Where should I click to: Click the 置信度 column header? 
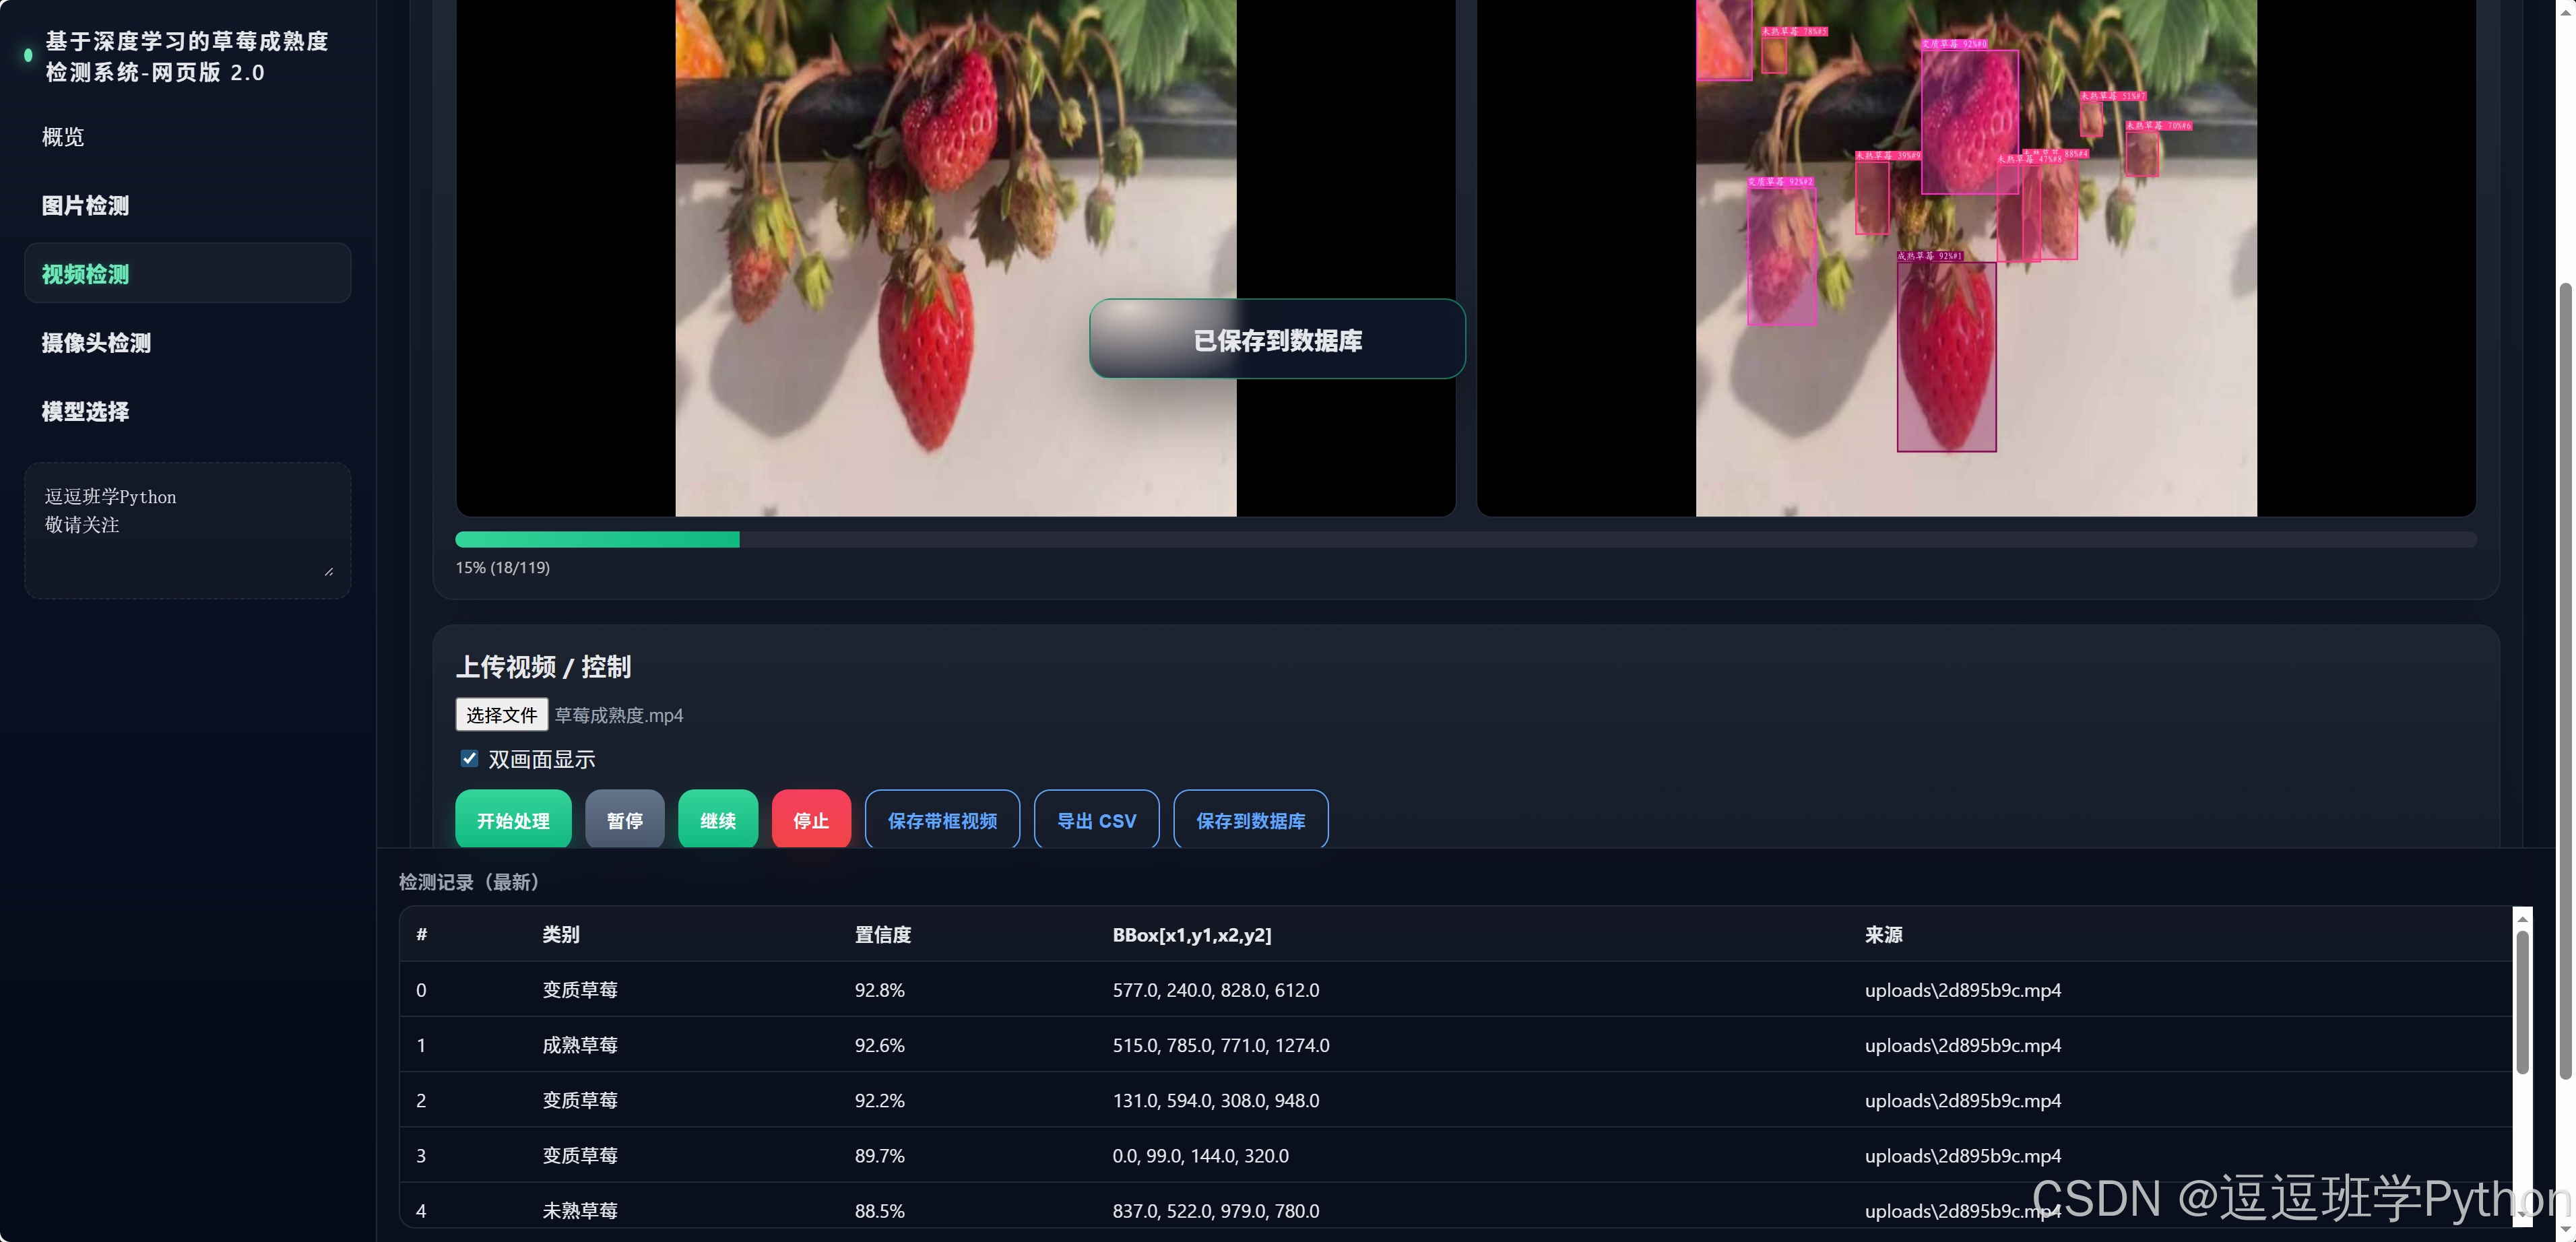pyautogui.click(x=882, y=935)
